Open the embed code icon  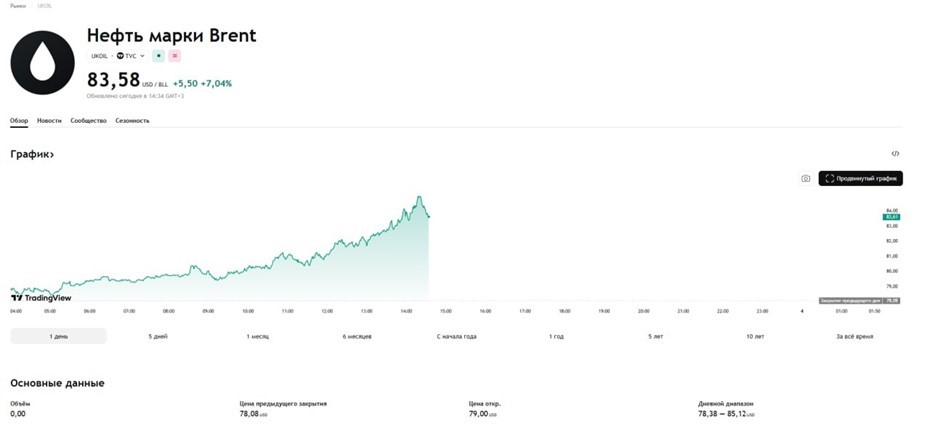click(x=895, y=154)
